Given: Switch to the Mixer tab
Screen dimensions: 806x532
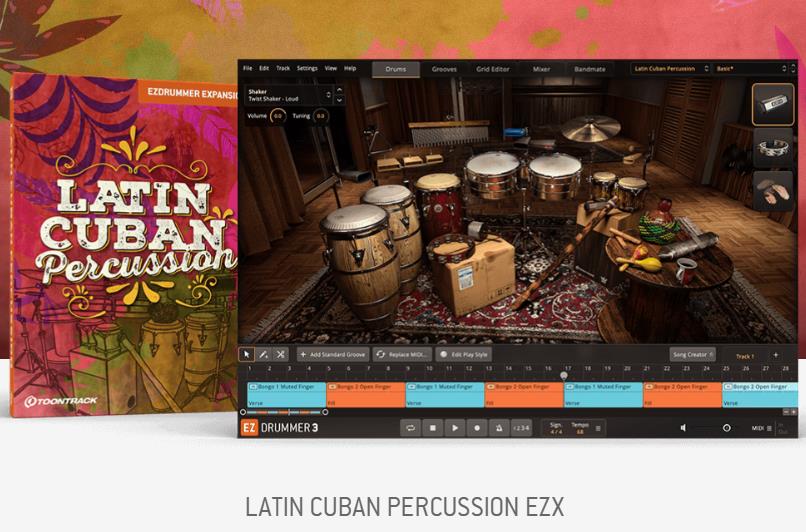Looking at the screenshot, I should tap(541, 69).
